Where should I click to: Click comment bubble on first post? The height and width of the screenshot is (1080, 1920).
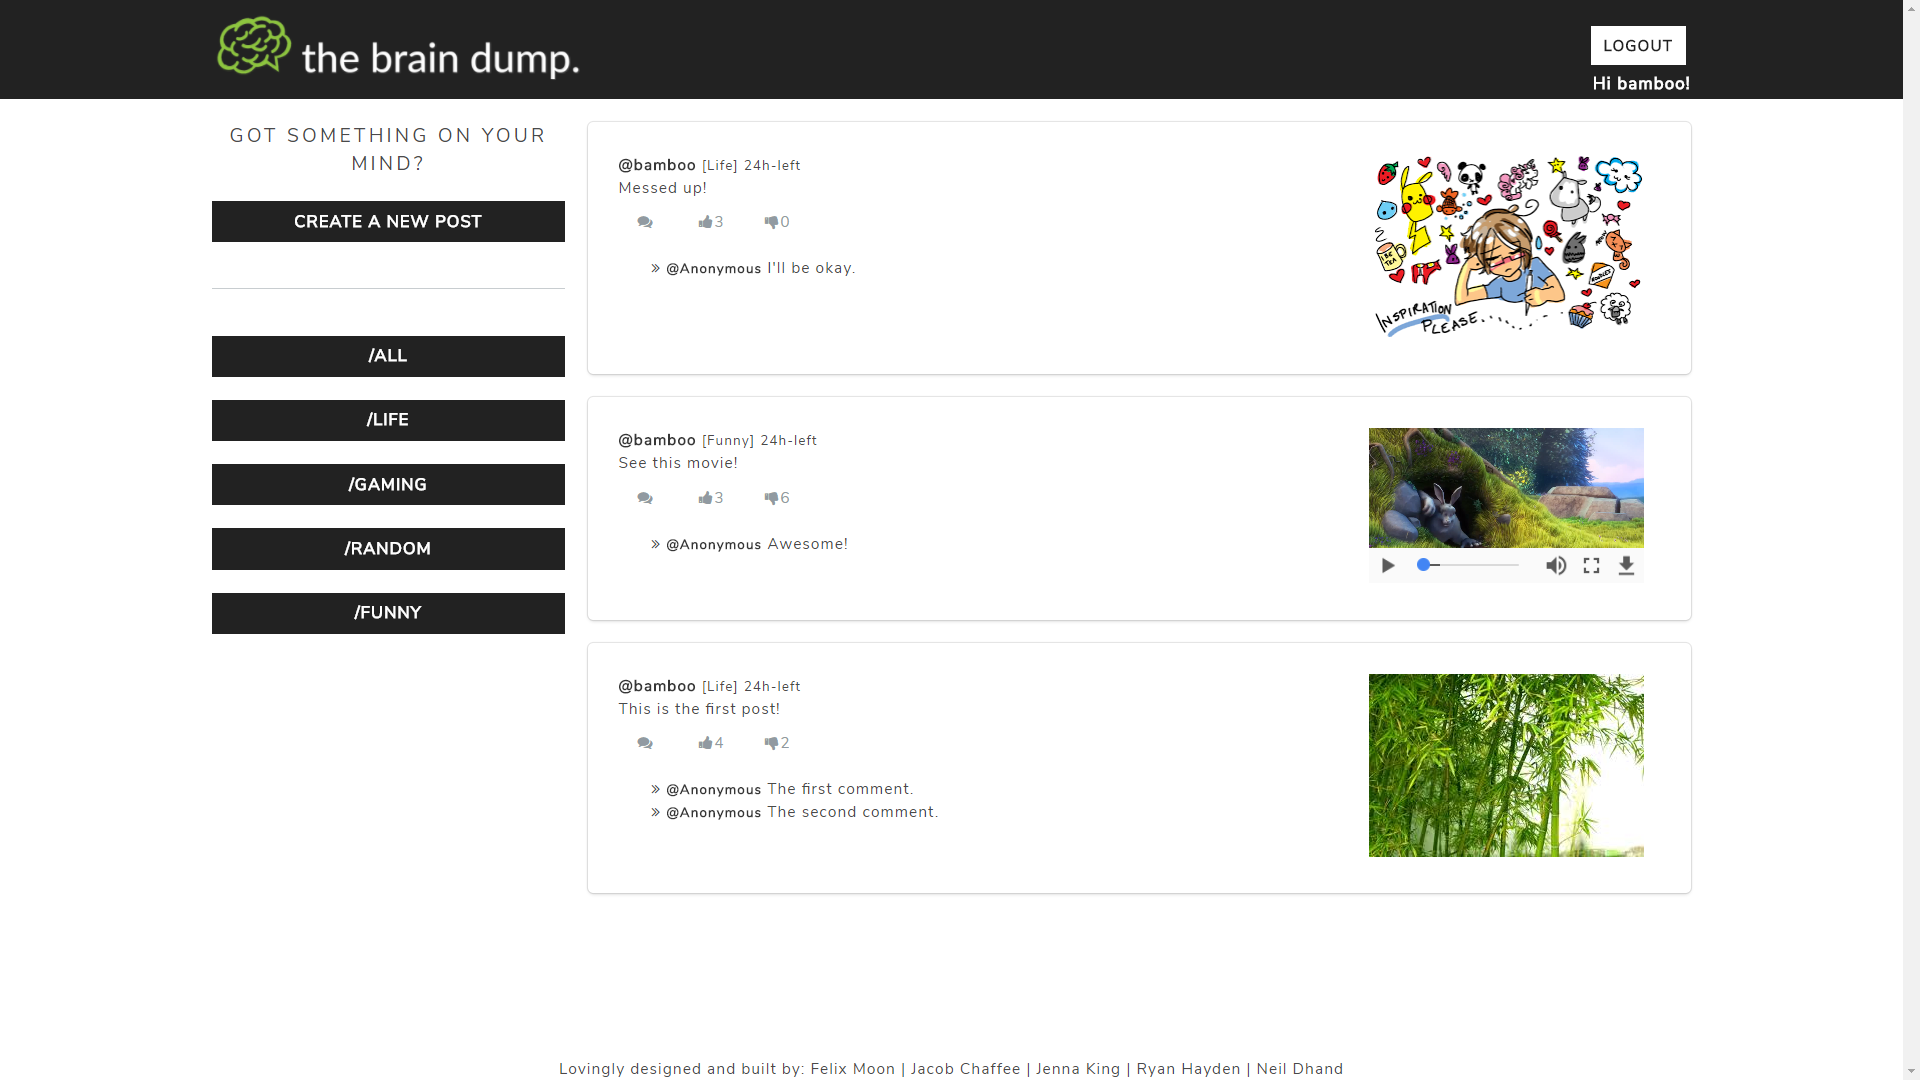pyautogui.click(x=645, y=743)
